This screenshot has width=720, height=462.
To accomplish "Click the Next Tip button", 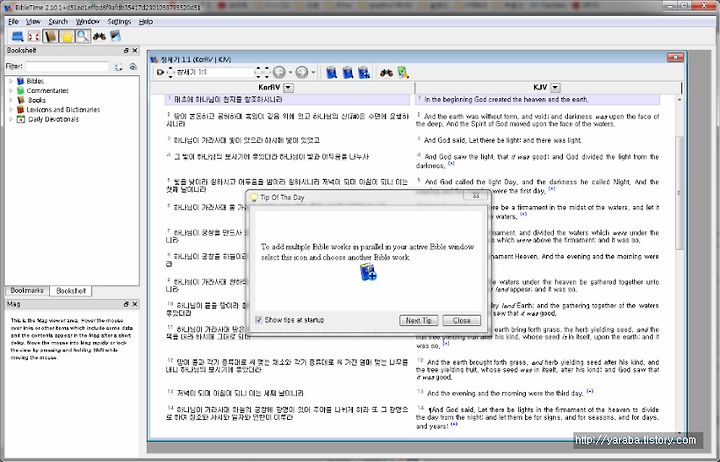I will pos(418,320).
